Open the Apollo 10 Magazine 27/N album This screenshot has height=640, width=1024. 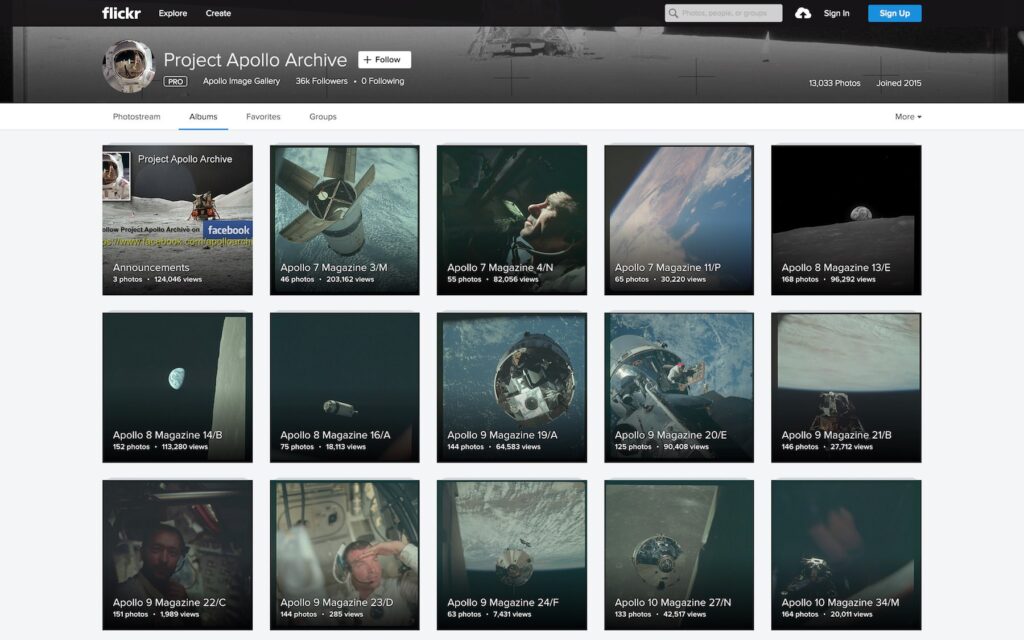678,553
